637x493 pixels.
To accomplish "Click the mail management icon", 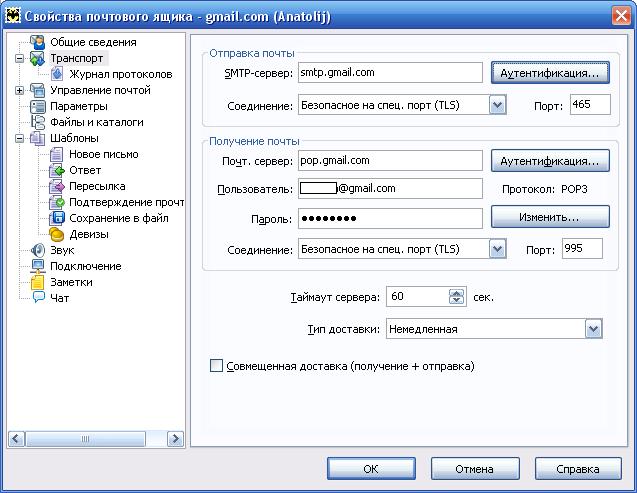I will coord(37,90).
